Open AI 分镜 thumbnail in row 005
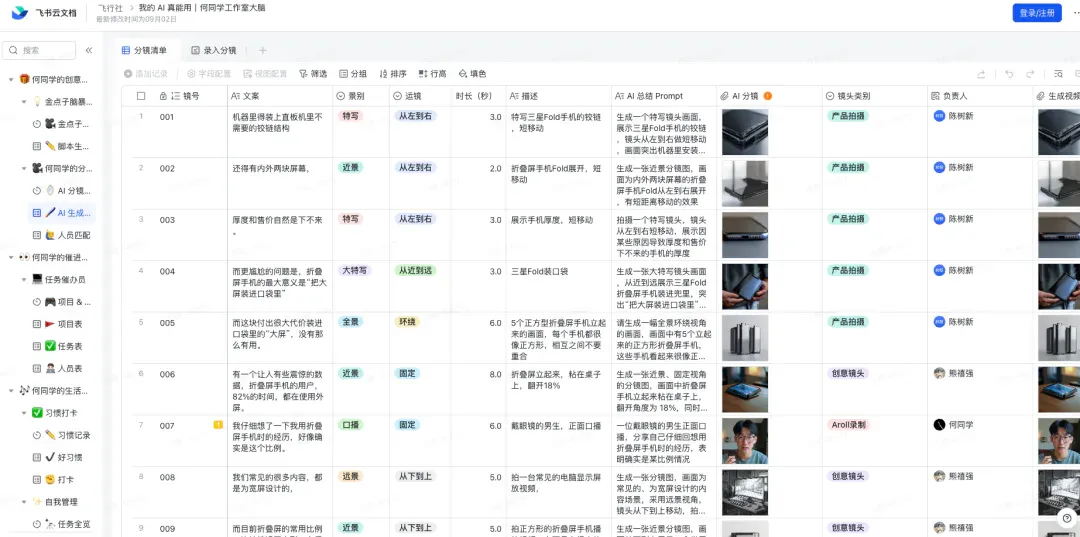The width and height of the screenshot is (1080, 537). coord(745,338)
